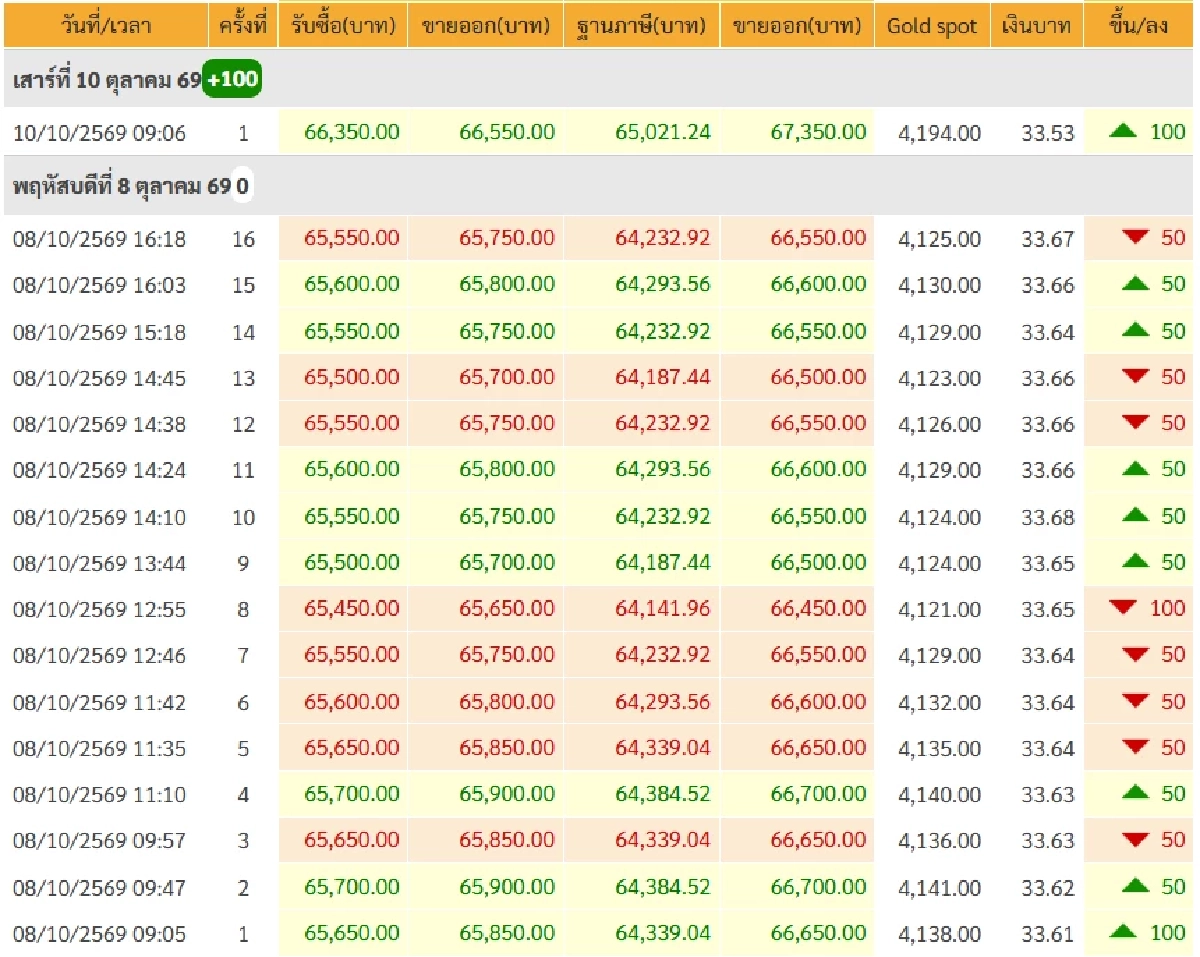Screen dimensions: 1200x957
Task: Click the red down arrow in the 16:18 row
Action: (1136, 237)
